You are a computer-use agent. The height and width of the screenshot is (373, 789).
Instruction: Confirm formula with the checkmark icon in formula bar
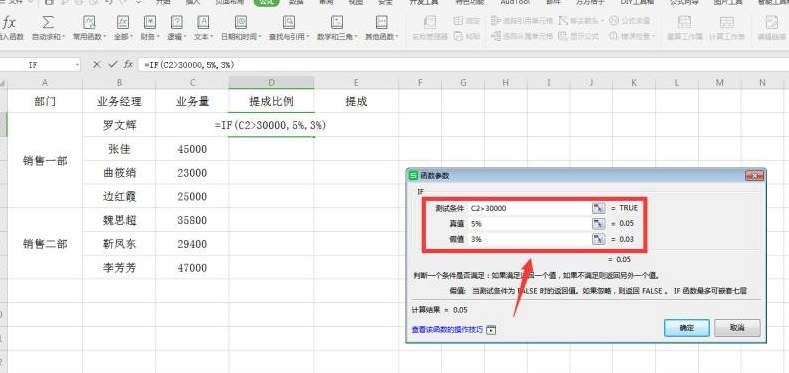coord(113,64)
